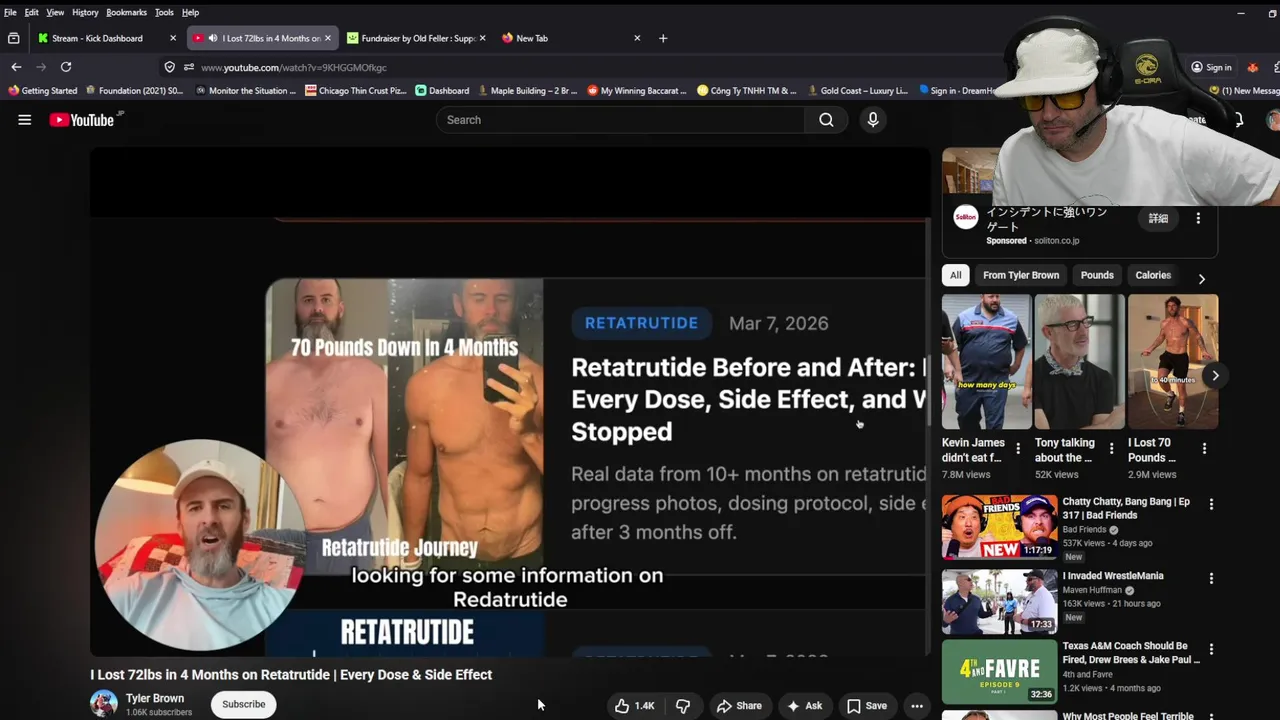Close the Kick Dashboard tab
The image size is (1280, 720).
click(x=173, y=38)
